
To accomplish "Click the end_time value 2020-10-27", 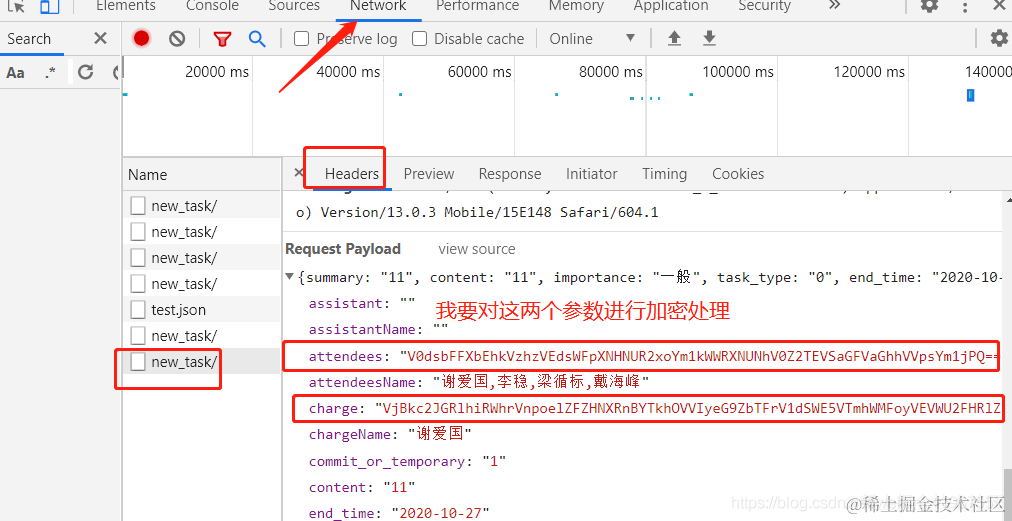I will pyautogui.click(x=441, y=514).
